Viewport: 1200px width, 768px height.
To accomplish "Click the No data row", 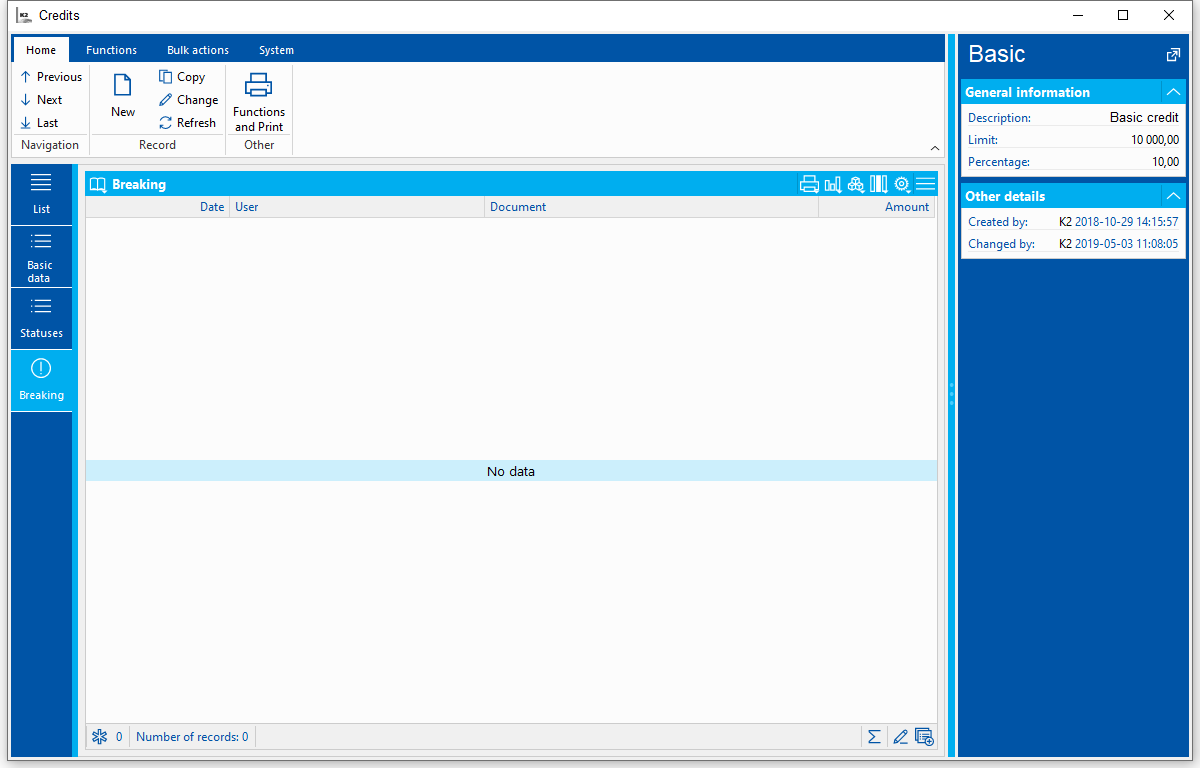I will [511, 471].
